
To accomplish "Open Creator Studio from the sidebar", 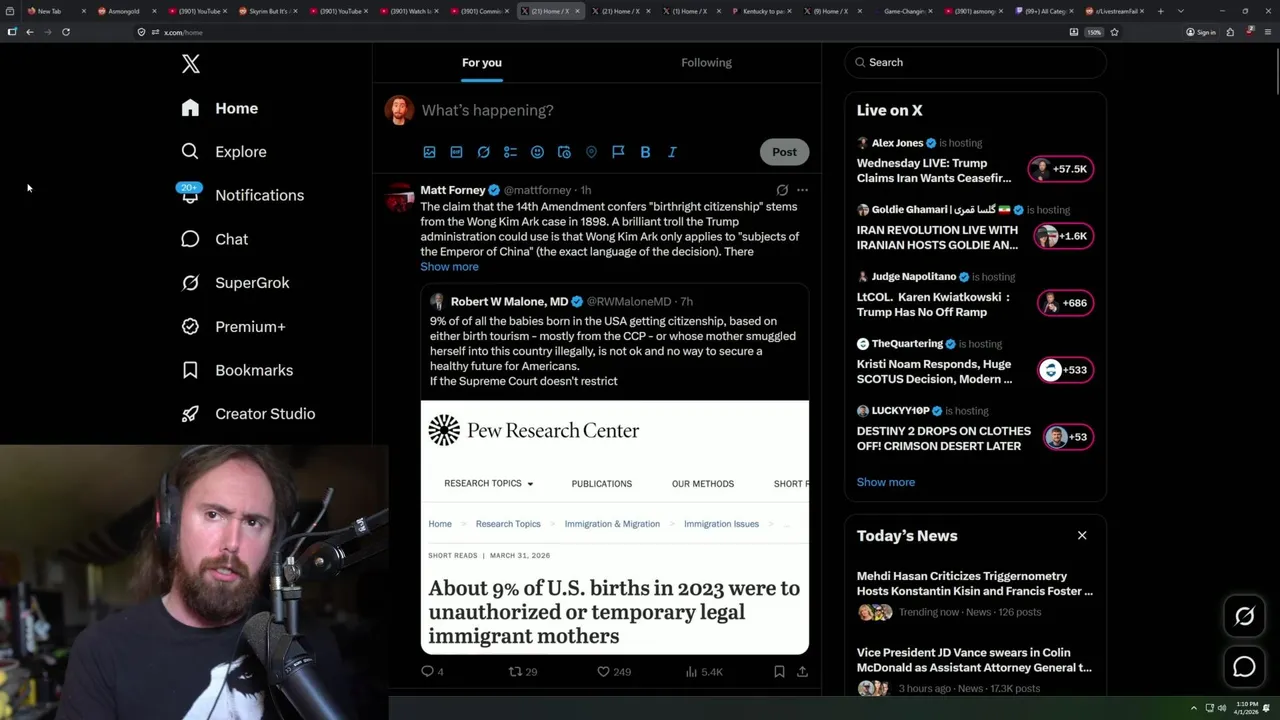I will [x=248, y=414].
